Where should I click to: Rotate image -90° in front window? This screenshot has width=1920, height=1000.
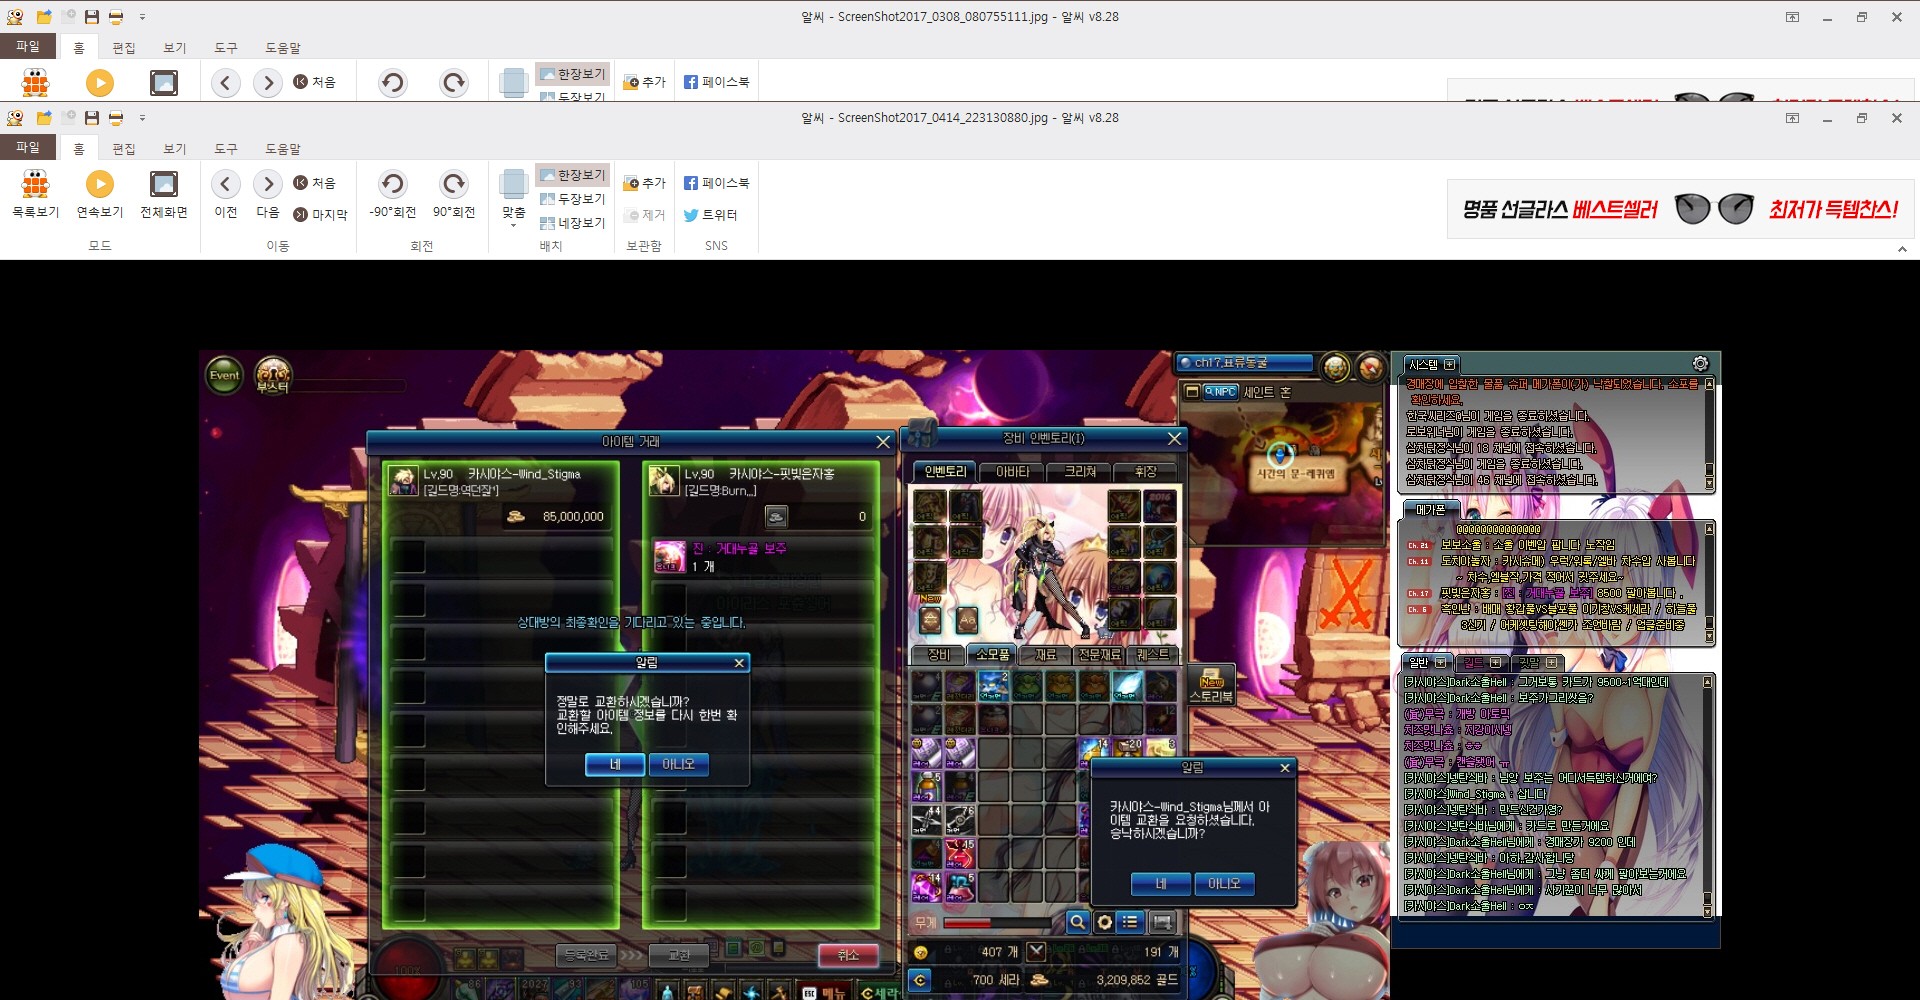point(393,194)
